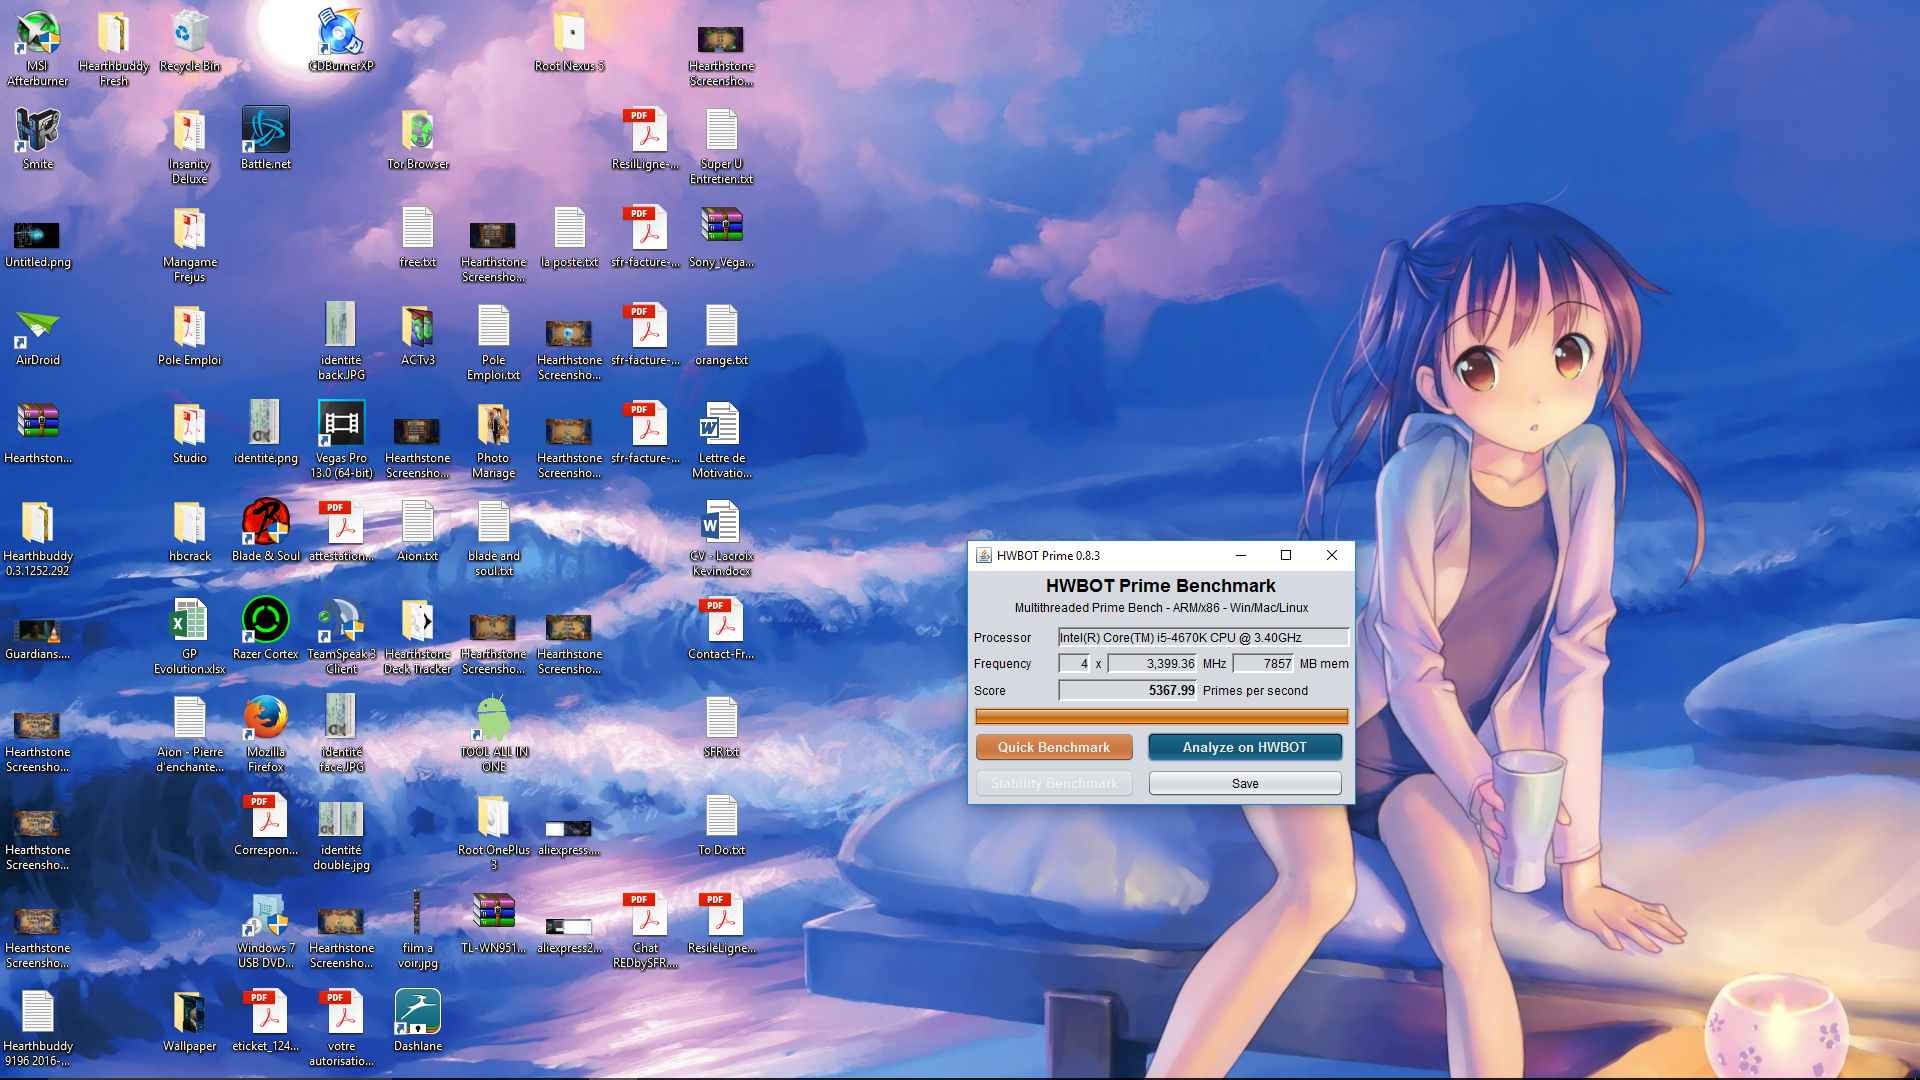The width and height of the screenshot is (1920, 1080).
Task: Open Hearthstone Deck Tracker icon
Action: click(418, 636)
